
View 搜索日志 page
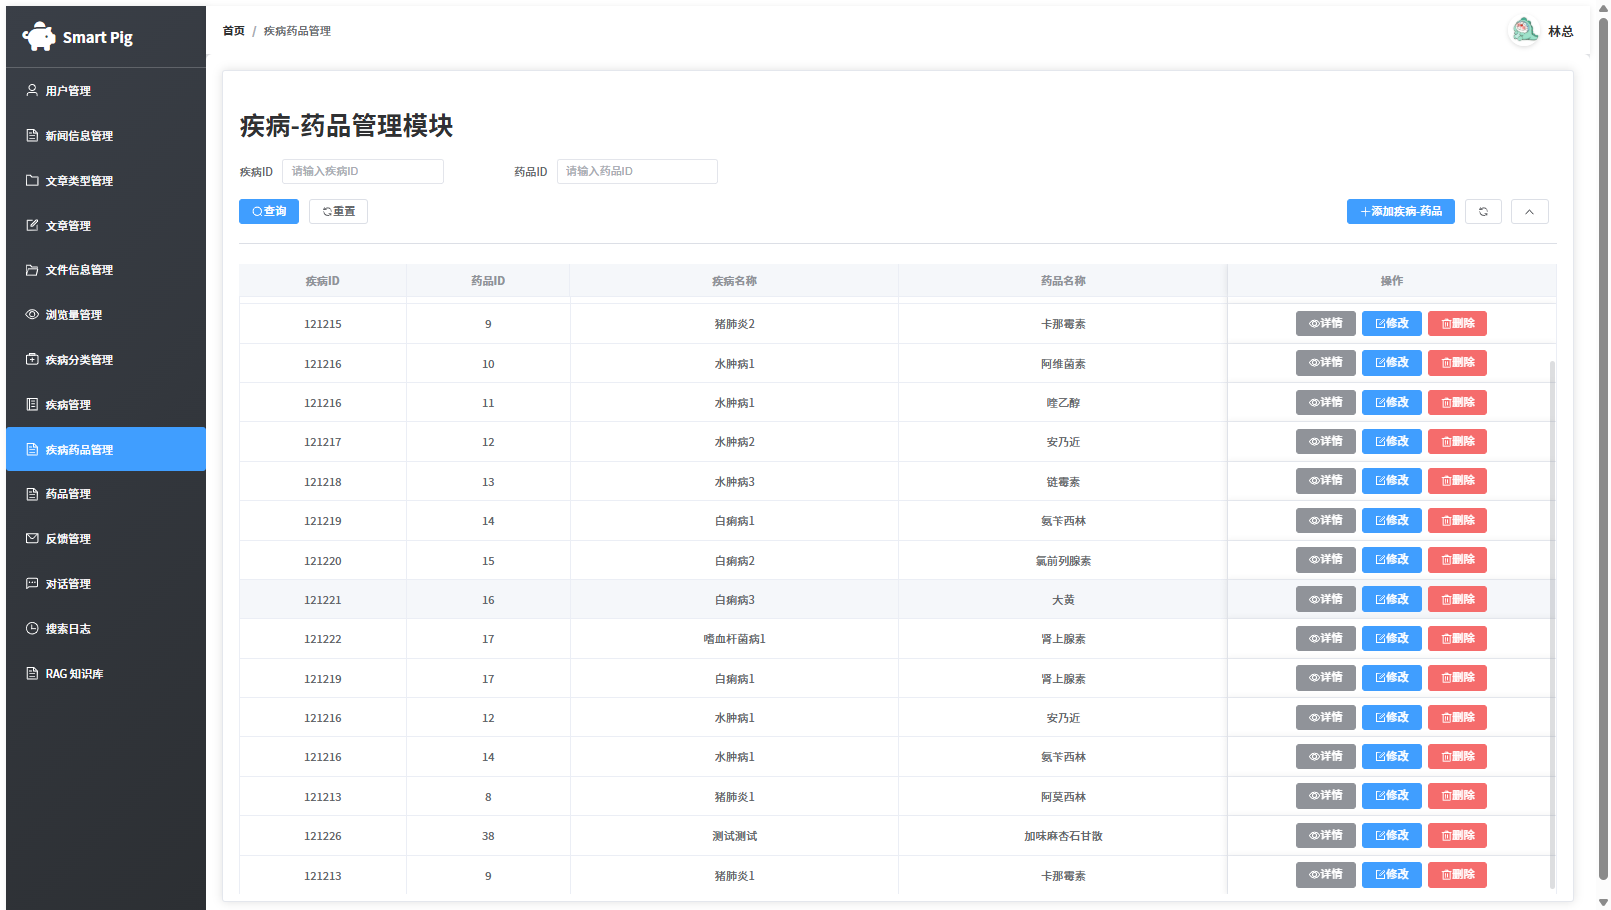106,628
